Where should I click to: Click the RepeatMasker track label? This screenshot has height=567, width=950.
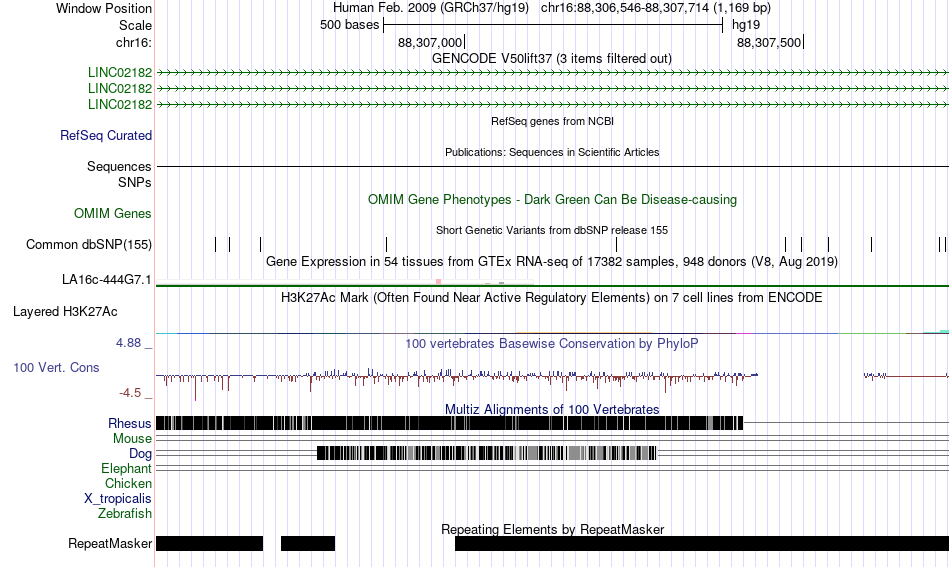(x=110, y=543)
